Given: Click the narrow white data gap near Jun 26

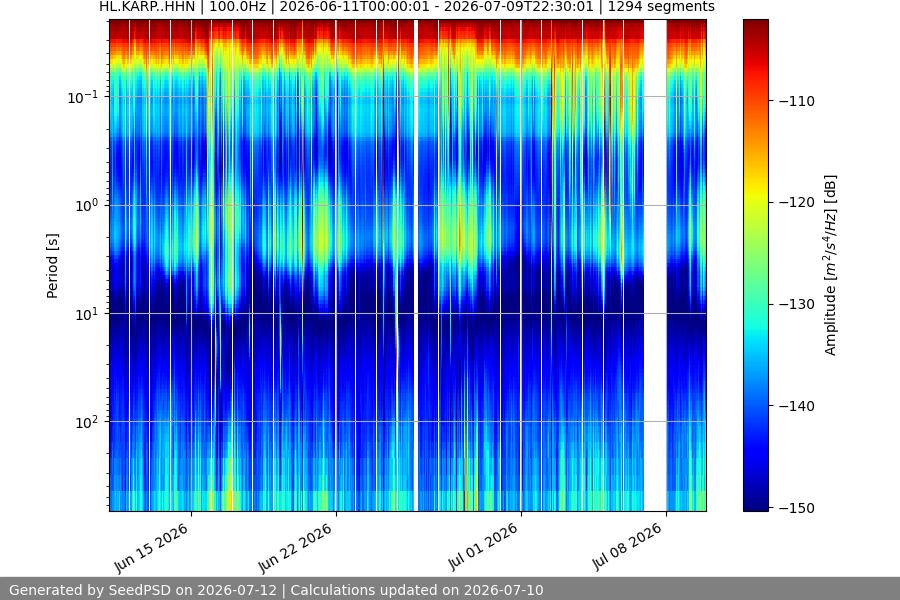Looking at the screenshot, I should [x=416, y=265].
